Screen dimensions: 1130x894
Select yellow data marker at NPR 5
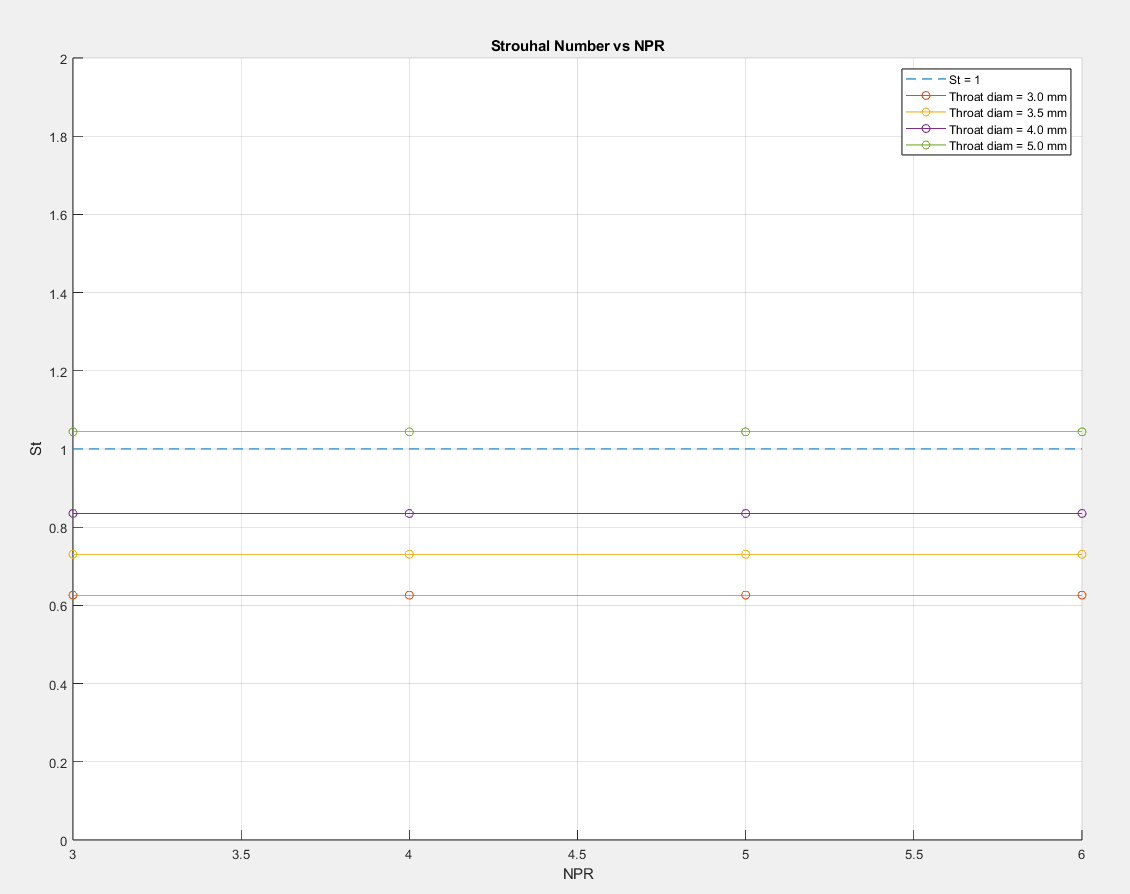point(746,555)
